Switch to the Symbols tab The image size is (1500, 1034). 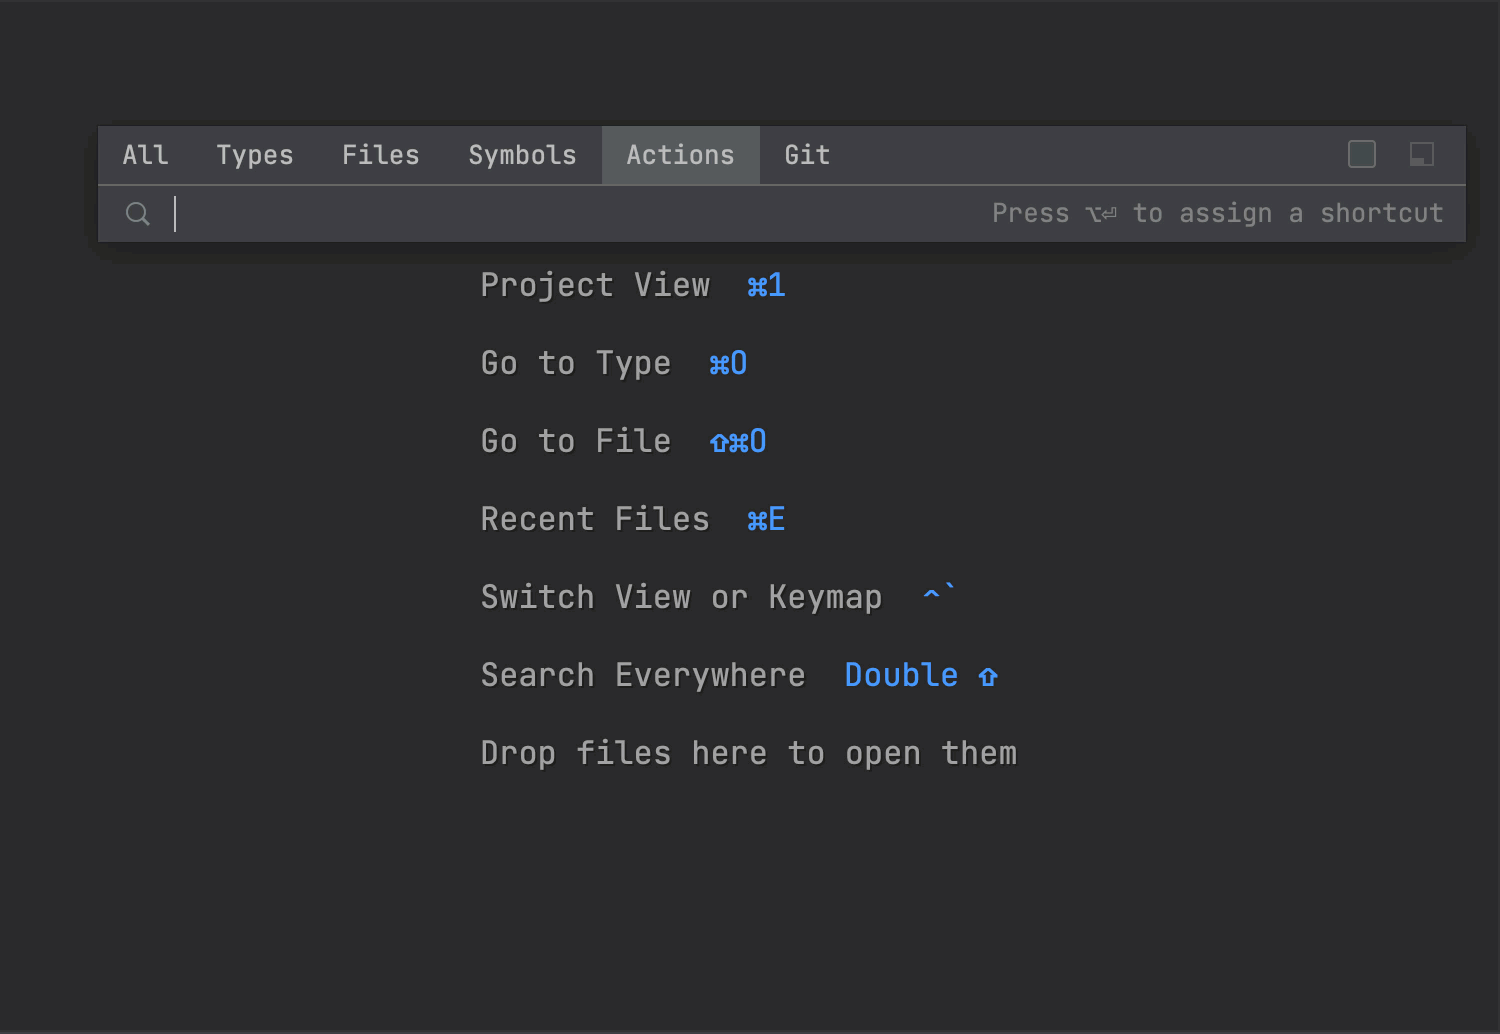(x=522, y=155)
